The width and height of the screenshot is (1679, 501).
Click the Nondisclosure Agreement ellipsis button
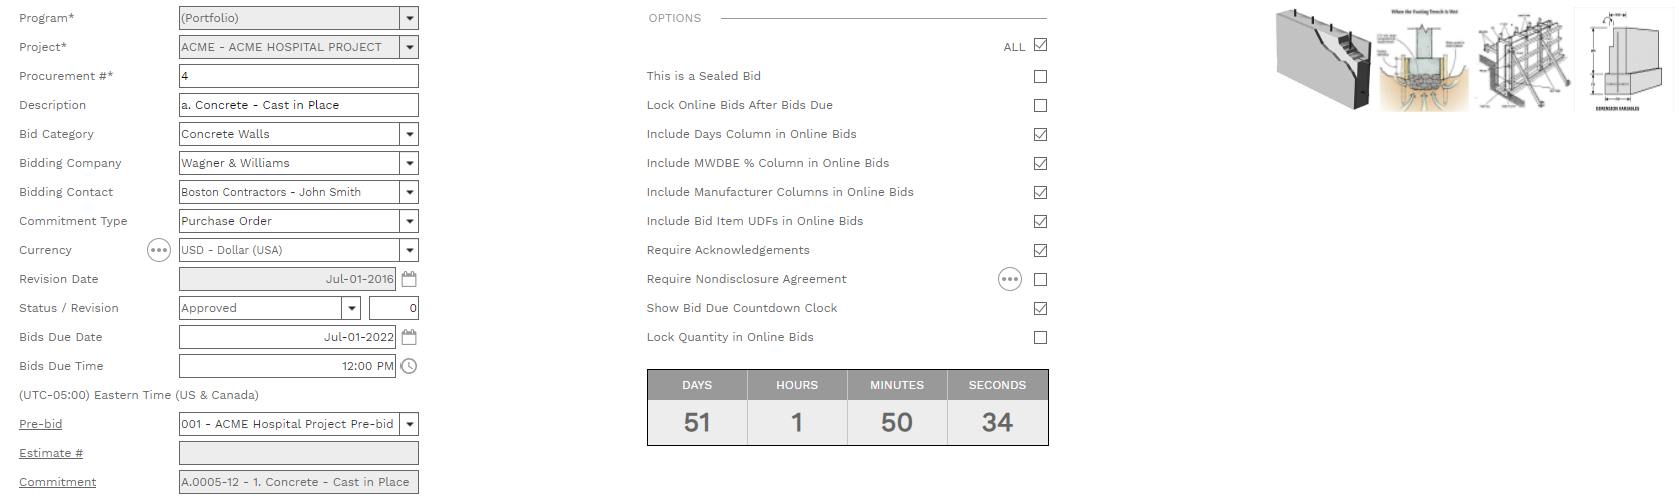coord(1010,279)
